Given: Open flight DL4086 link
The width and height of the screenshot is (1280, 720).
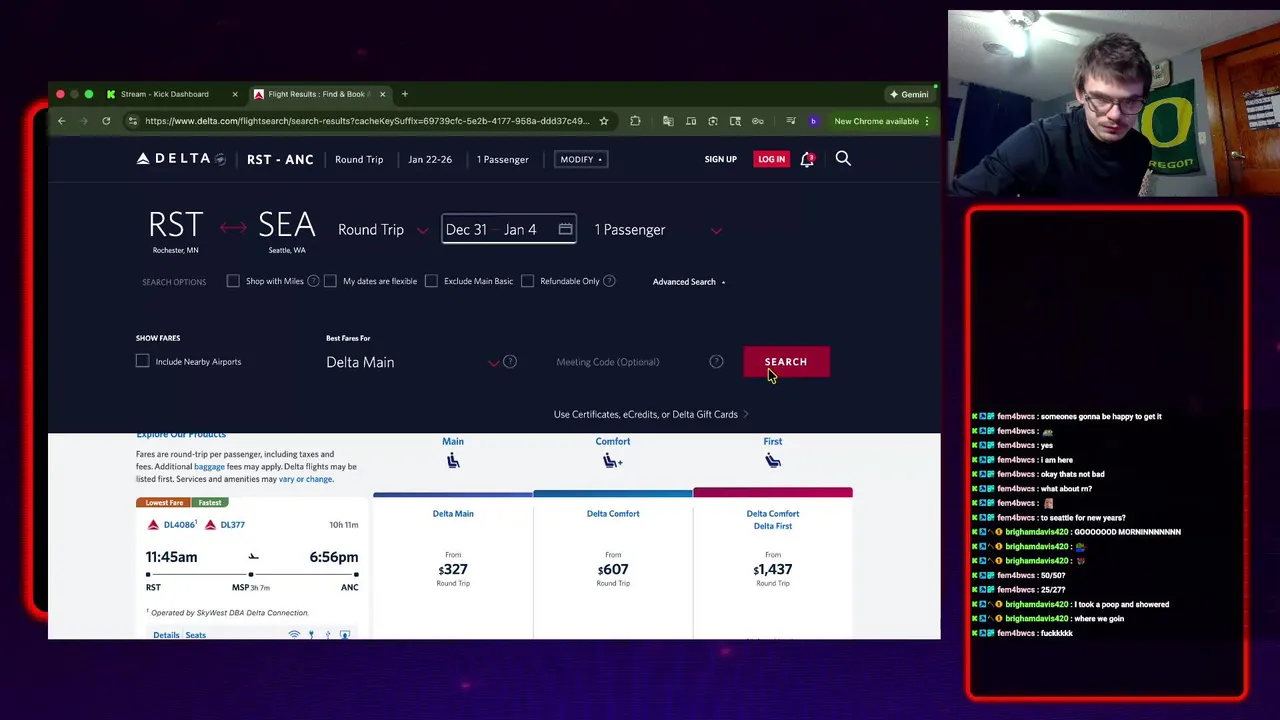Looking at the screenshot, I should (179, 524).
